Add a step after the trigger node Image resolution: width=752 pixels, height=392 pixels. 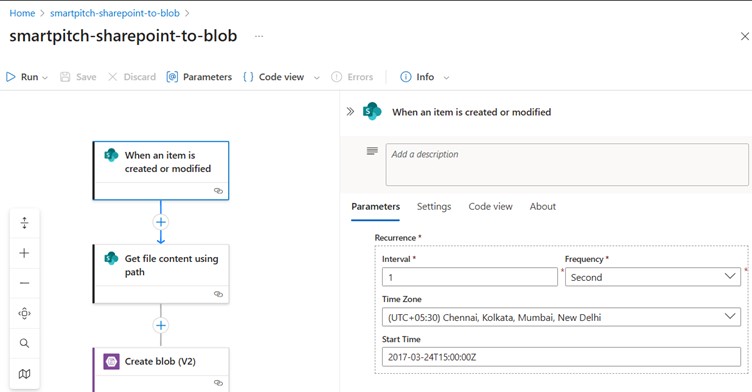[161, 222]
